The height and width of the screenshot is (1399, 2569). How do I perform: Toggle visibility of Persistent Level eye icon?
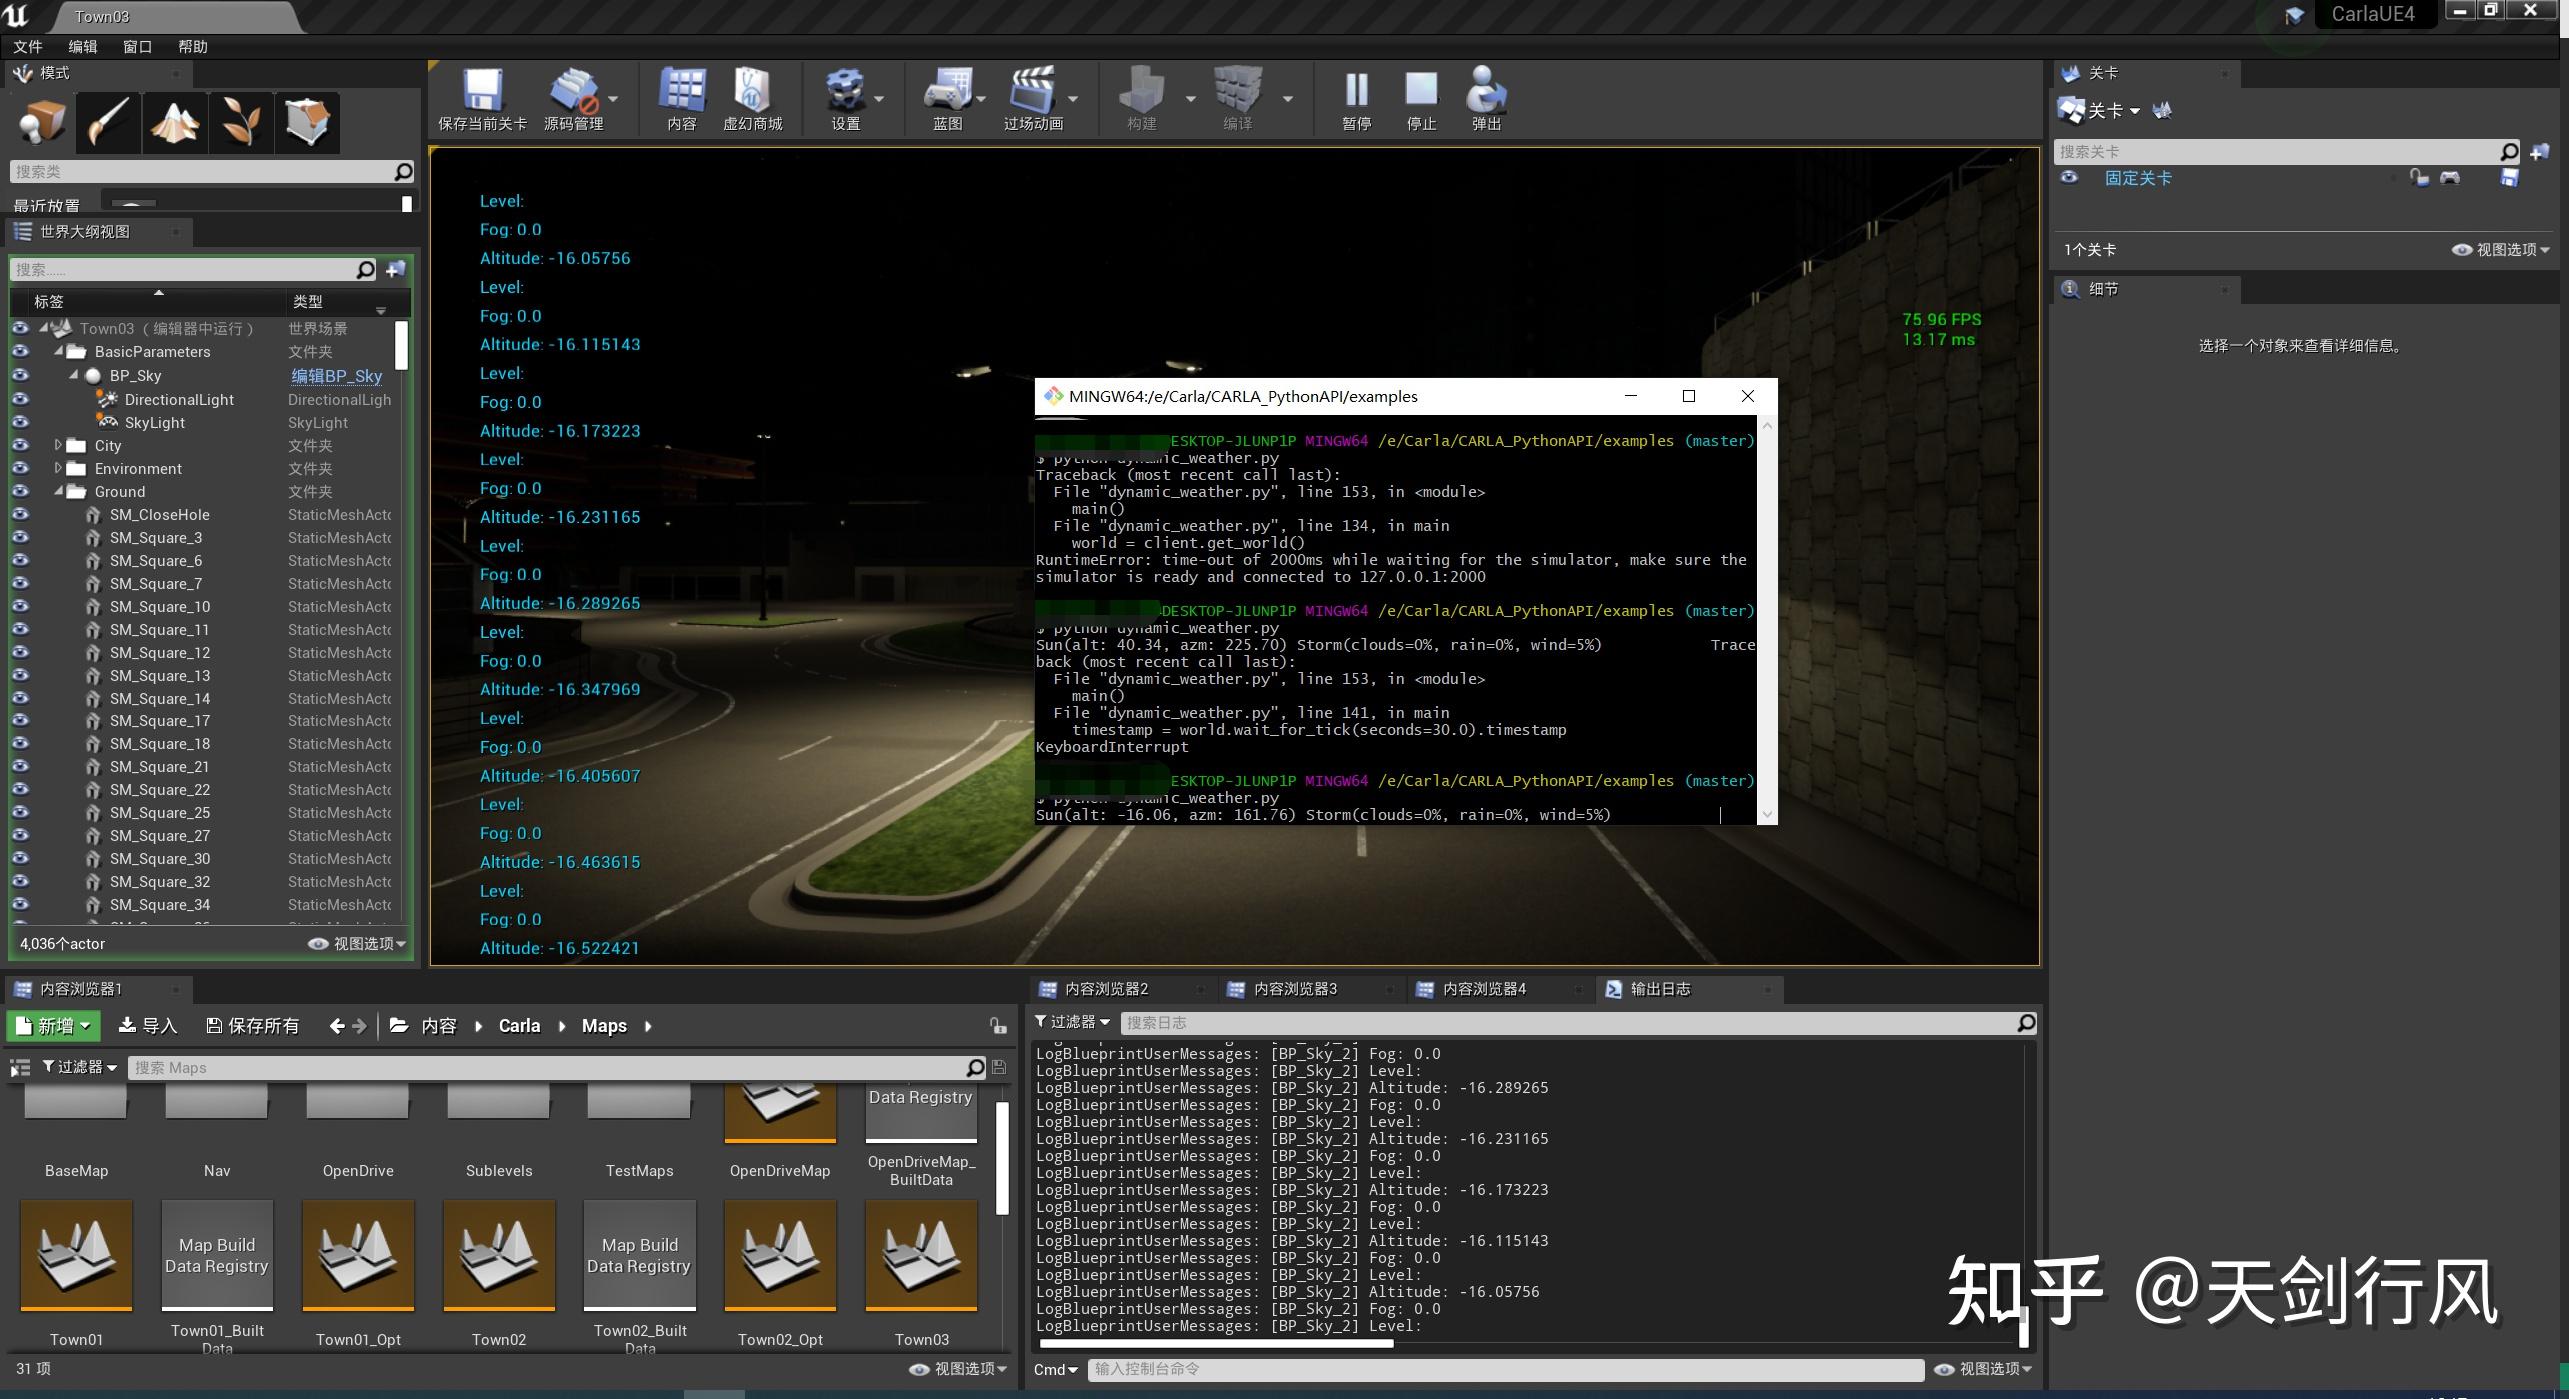(2069, 177)
